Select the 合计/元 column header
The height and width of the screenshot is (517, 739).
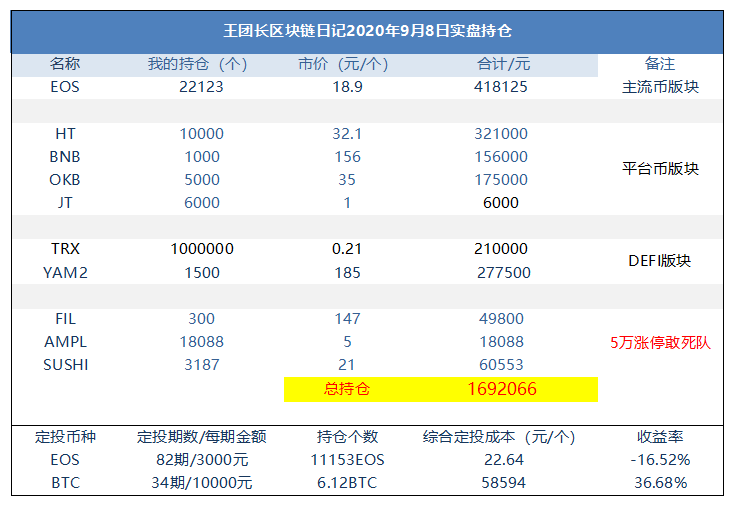point(503,64)
